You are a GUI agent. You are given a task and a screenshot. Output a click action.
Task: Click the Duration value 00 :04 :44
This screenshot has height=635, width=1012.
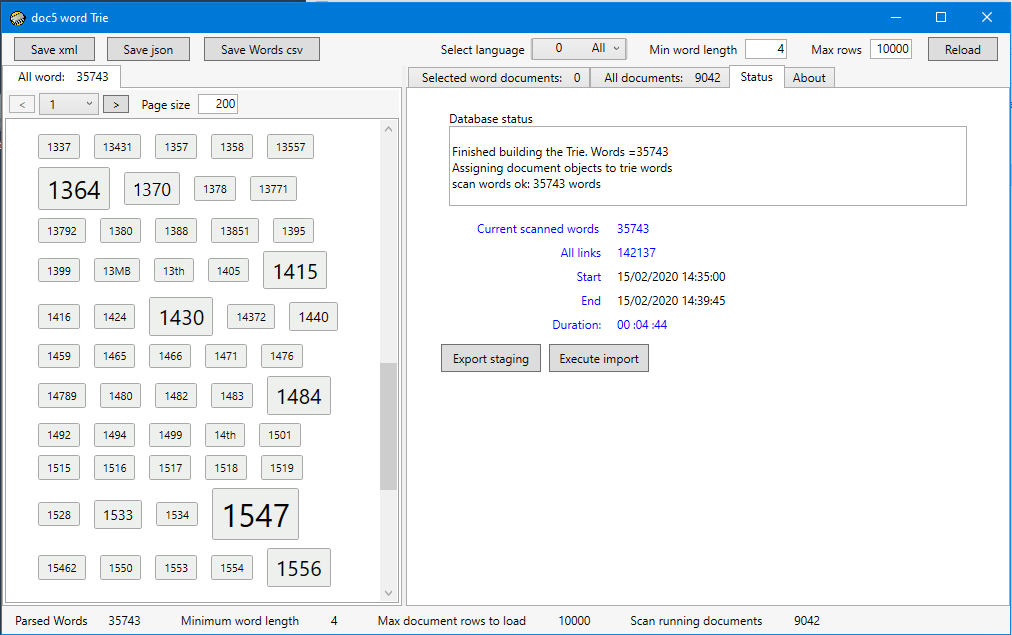pyautogui.click(x=642, y=325)
